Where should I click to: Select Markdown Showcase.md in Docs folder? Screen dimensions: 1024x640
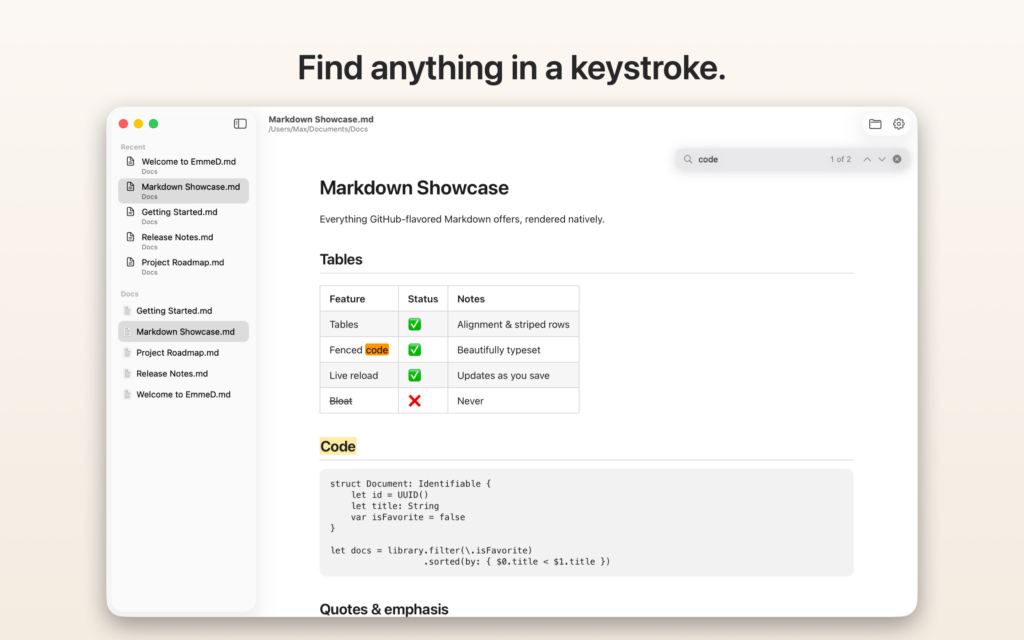(x=184, y=332)
